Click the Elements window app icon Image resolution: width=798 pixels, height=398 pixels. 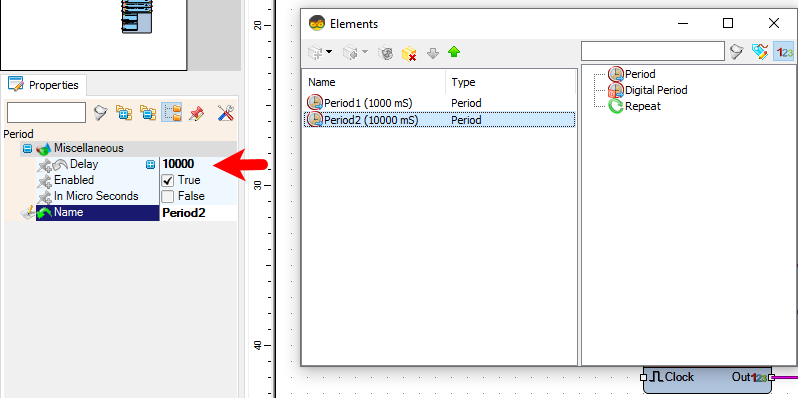(x=317, y=23)
